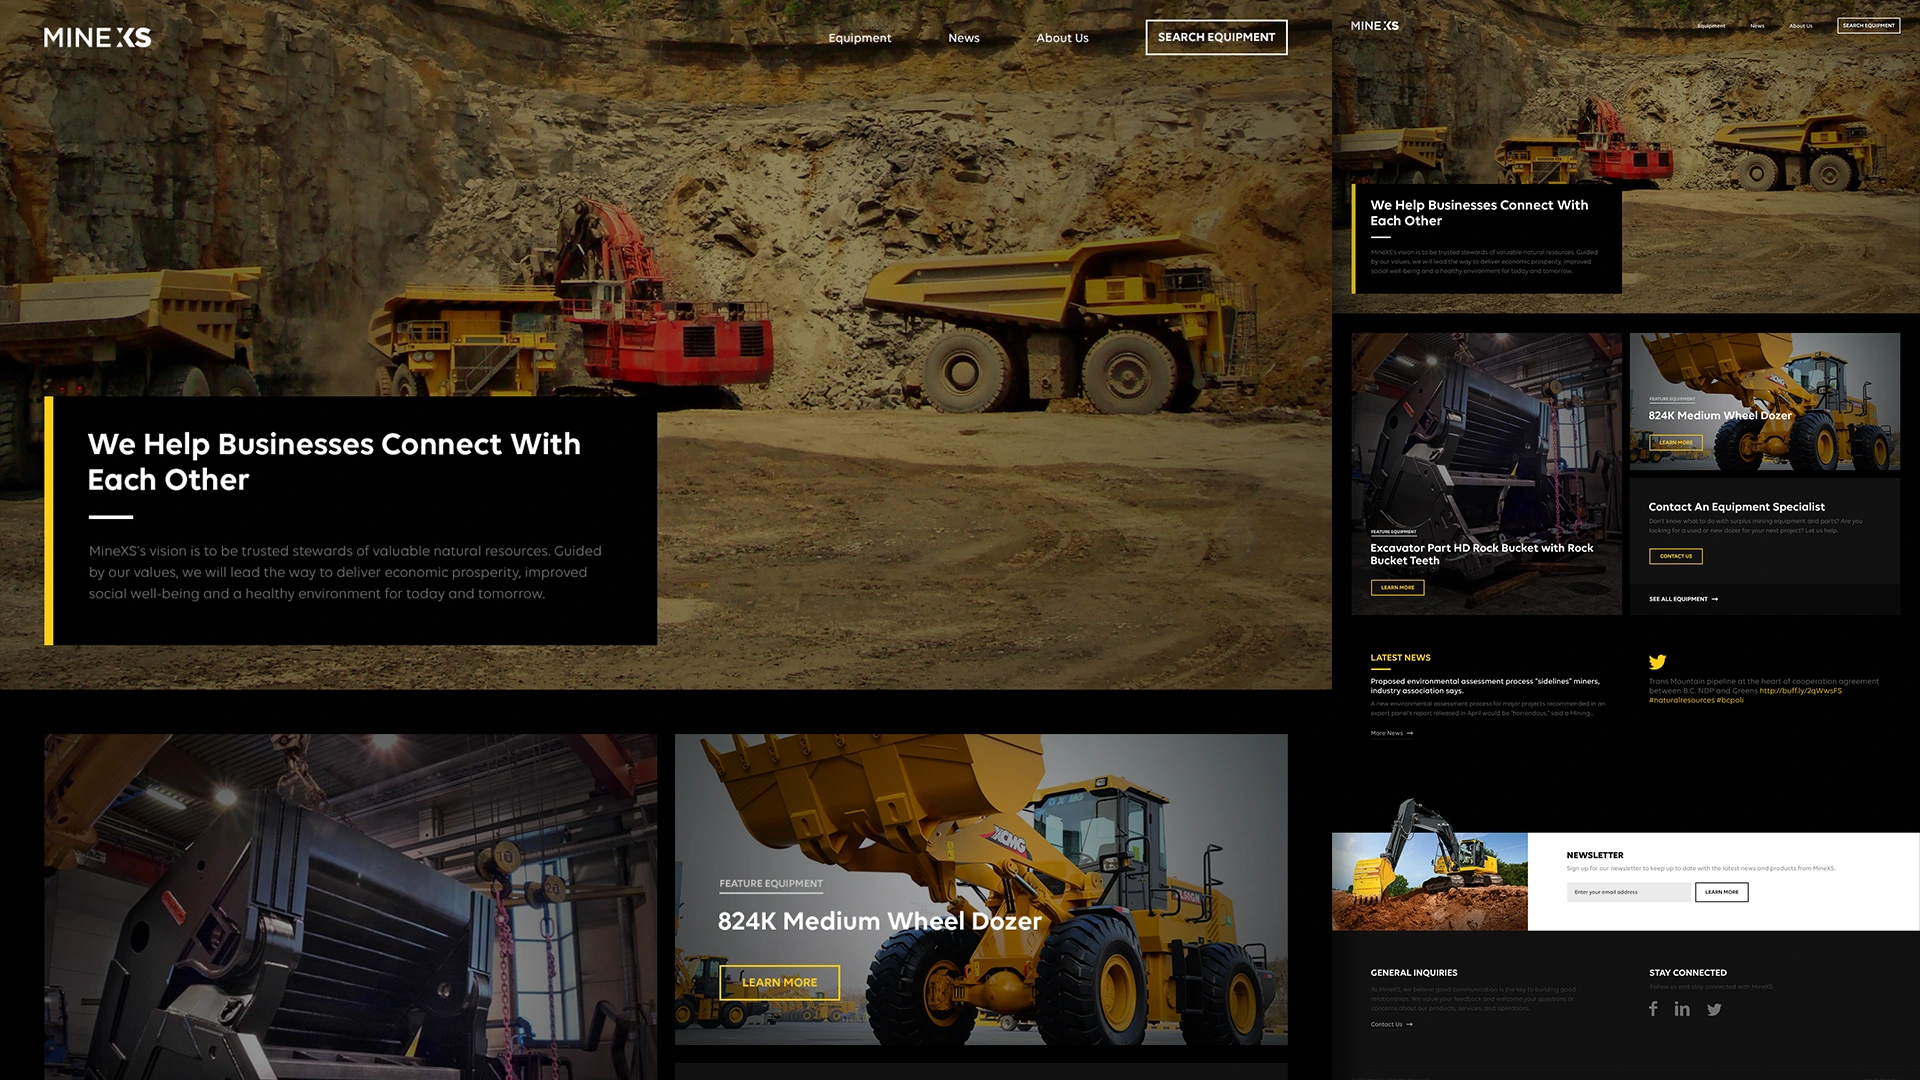Viewport: 1920px width, 1080px height.
Task: Click the arrow beside See All Equipment
Action: [x=1715, y=599]
